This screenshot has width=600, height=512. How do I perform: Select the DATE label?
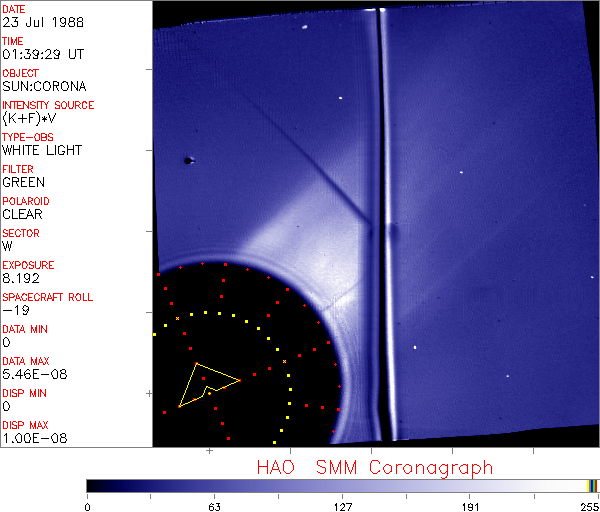click(15, 9)
